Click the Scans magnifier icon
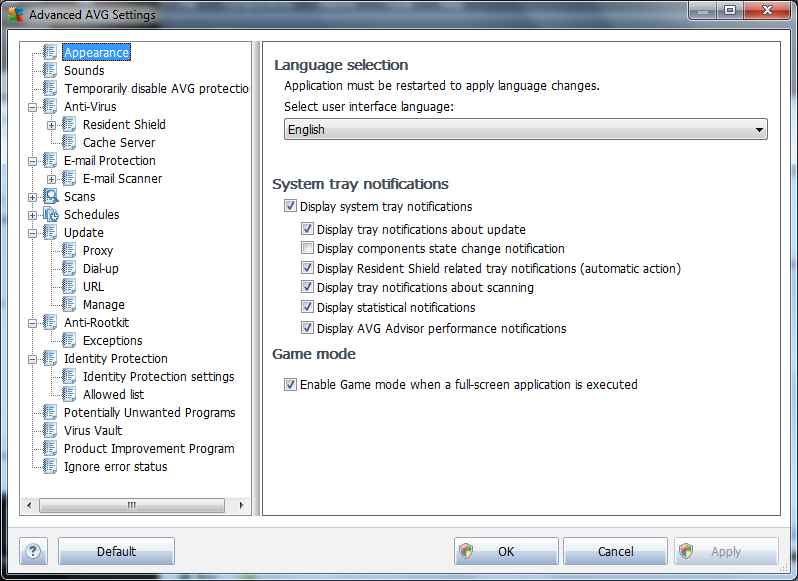Image resolution: width=798 pixels, height=581 pixels. 50,196
